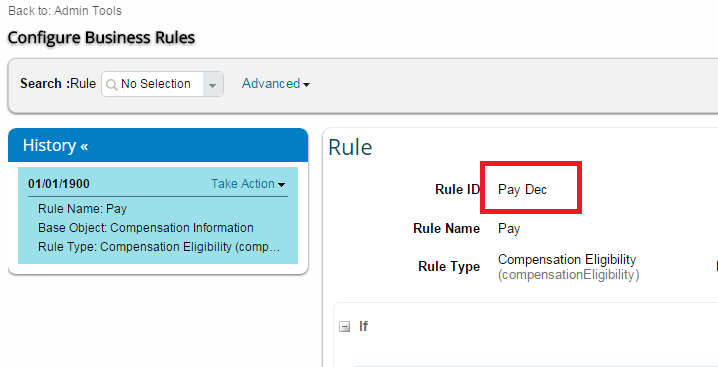Click the Rule ID label
718x367 pixels.
click(457, 190)
